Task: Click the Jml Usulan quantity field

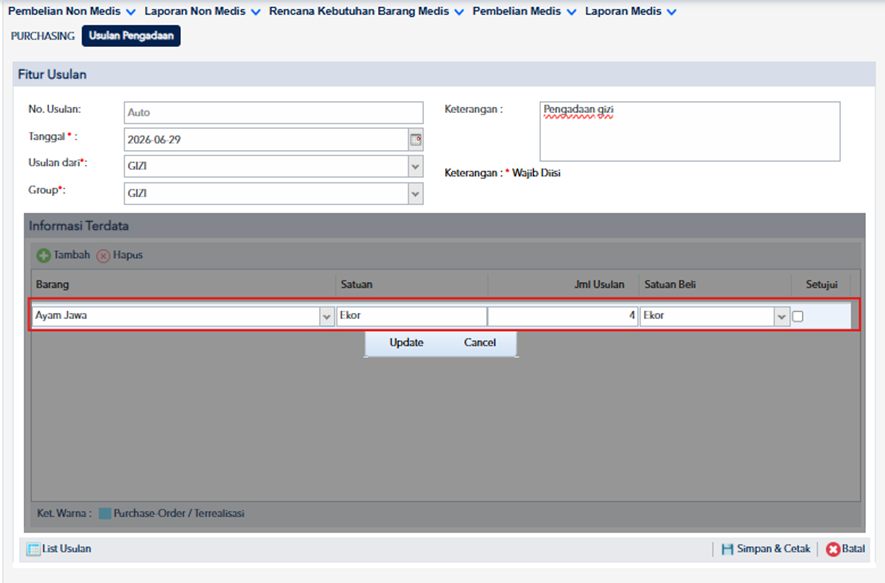Action: 563,316
